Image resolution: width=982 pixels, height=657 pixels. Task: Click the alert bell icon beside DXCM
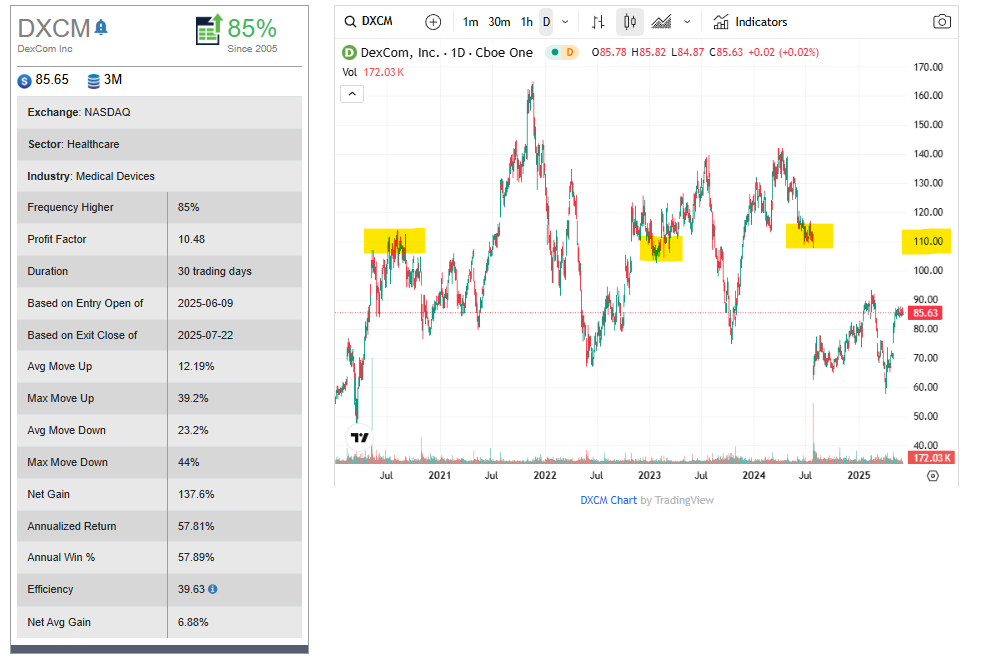[101, 28]
